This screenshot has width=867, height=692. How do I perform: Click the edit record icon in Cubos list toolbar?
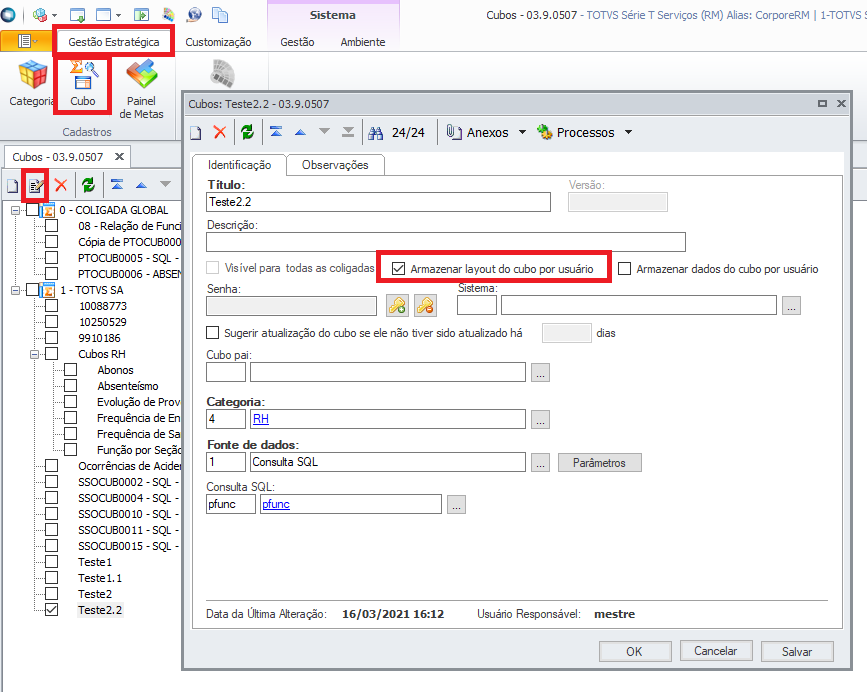point(36,185)
